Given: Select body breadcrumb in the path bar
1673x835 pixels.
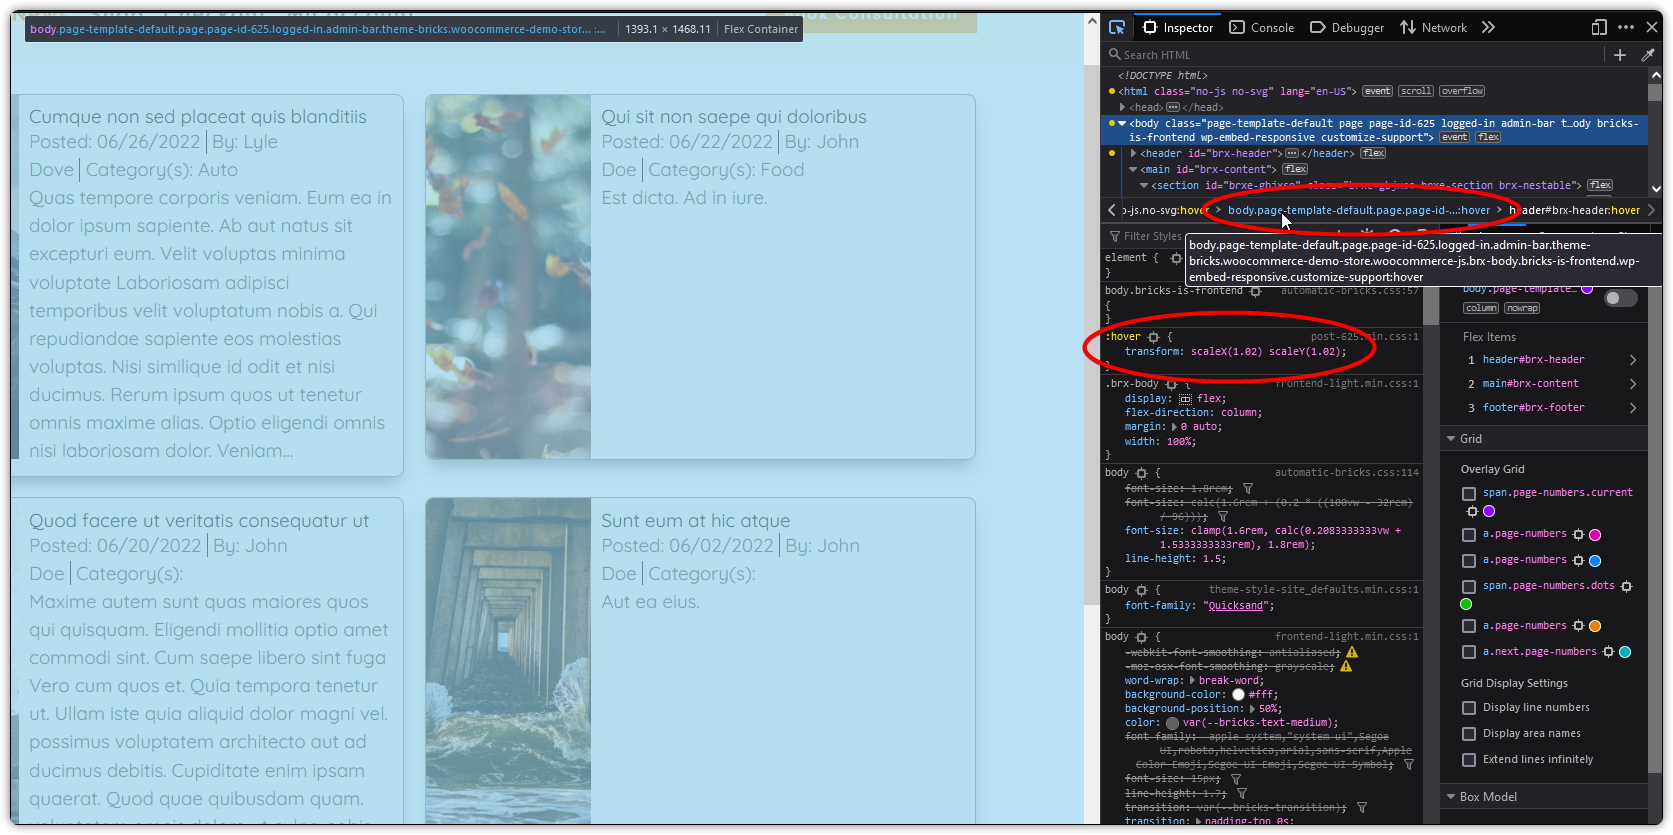Looking at the screenshot, I should pos(1358,210).
